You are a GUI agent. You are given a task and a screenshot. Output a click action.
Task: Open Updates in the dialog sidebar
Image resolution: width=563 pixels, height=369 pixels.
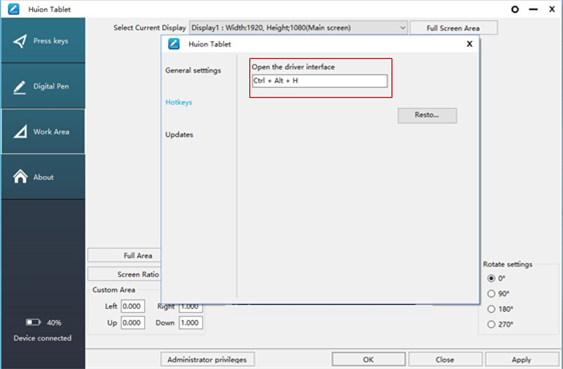tap(179, 135)
